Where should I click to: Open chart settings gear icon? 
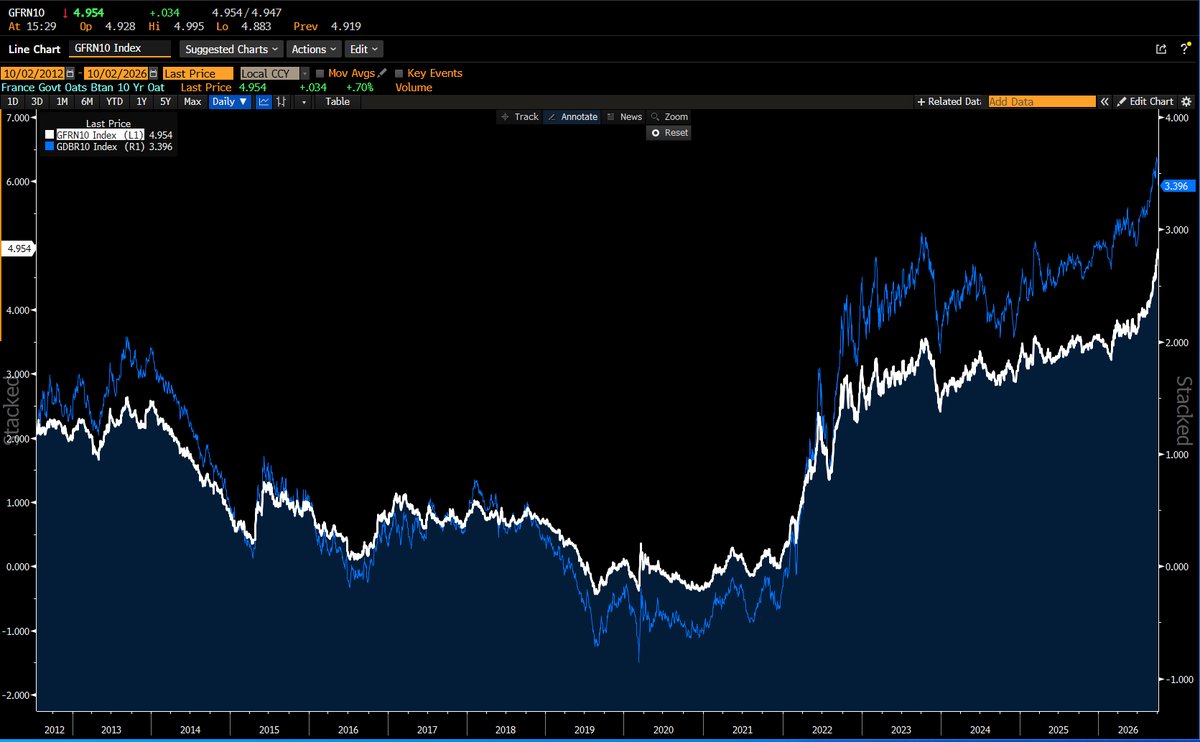[x=1186, y=101]
